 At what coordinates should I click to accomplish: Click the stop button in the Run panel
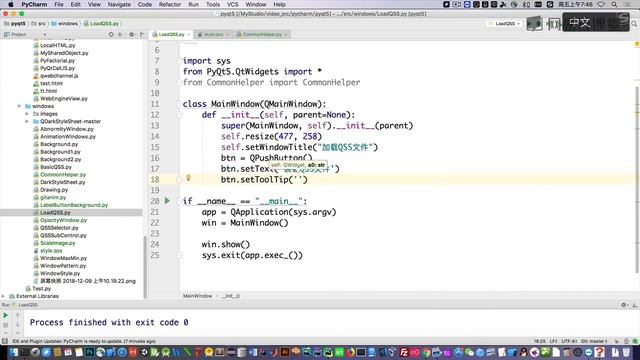5,325
